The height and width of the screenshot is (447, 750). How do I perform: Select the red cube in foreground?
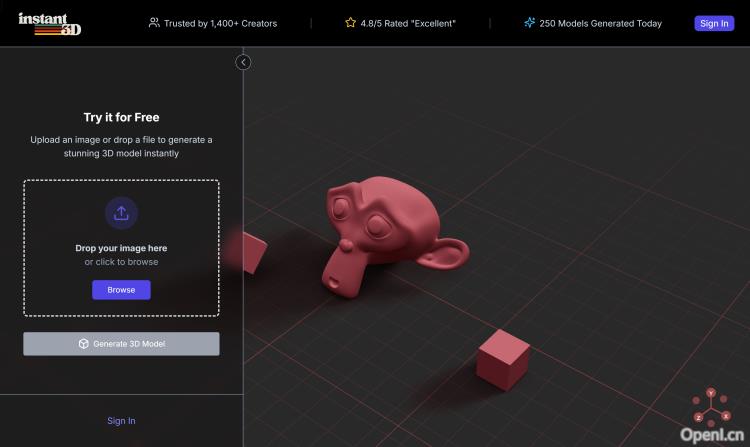pyautogui.click(x=502, y=359)
